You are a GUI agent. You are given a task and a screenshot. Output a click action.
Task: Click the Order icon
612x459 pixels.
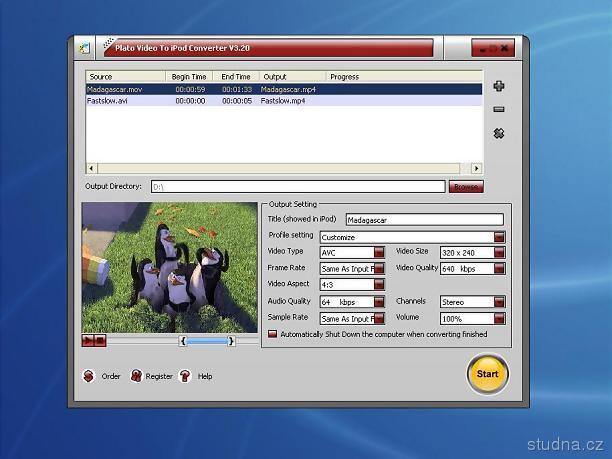88,376
